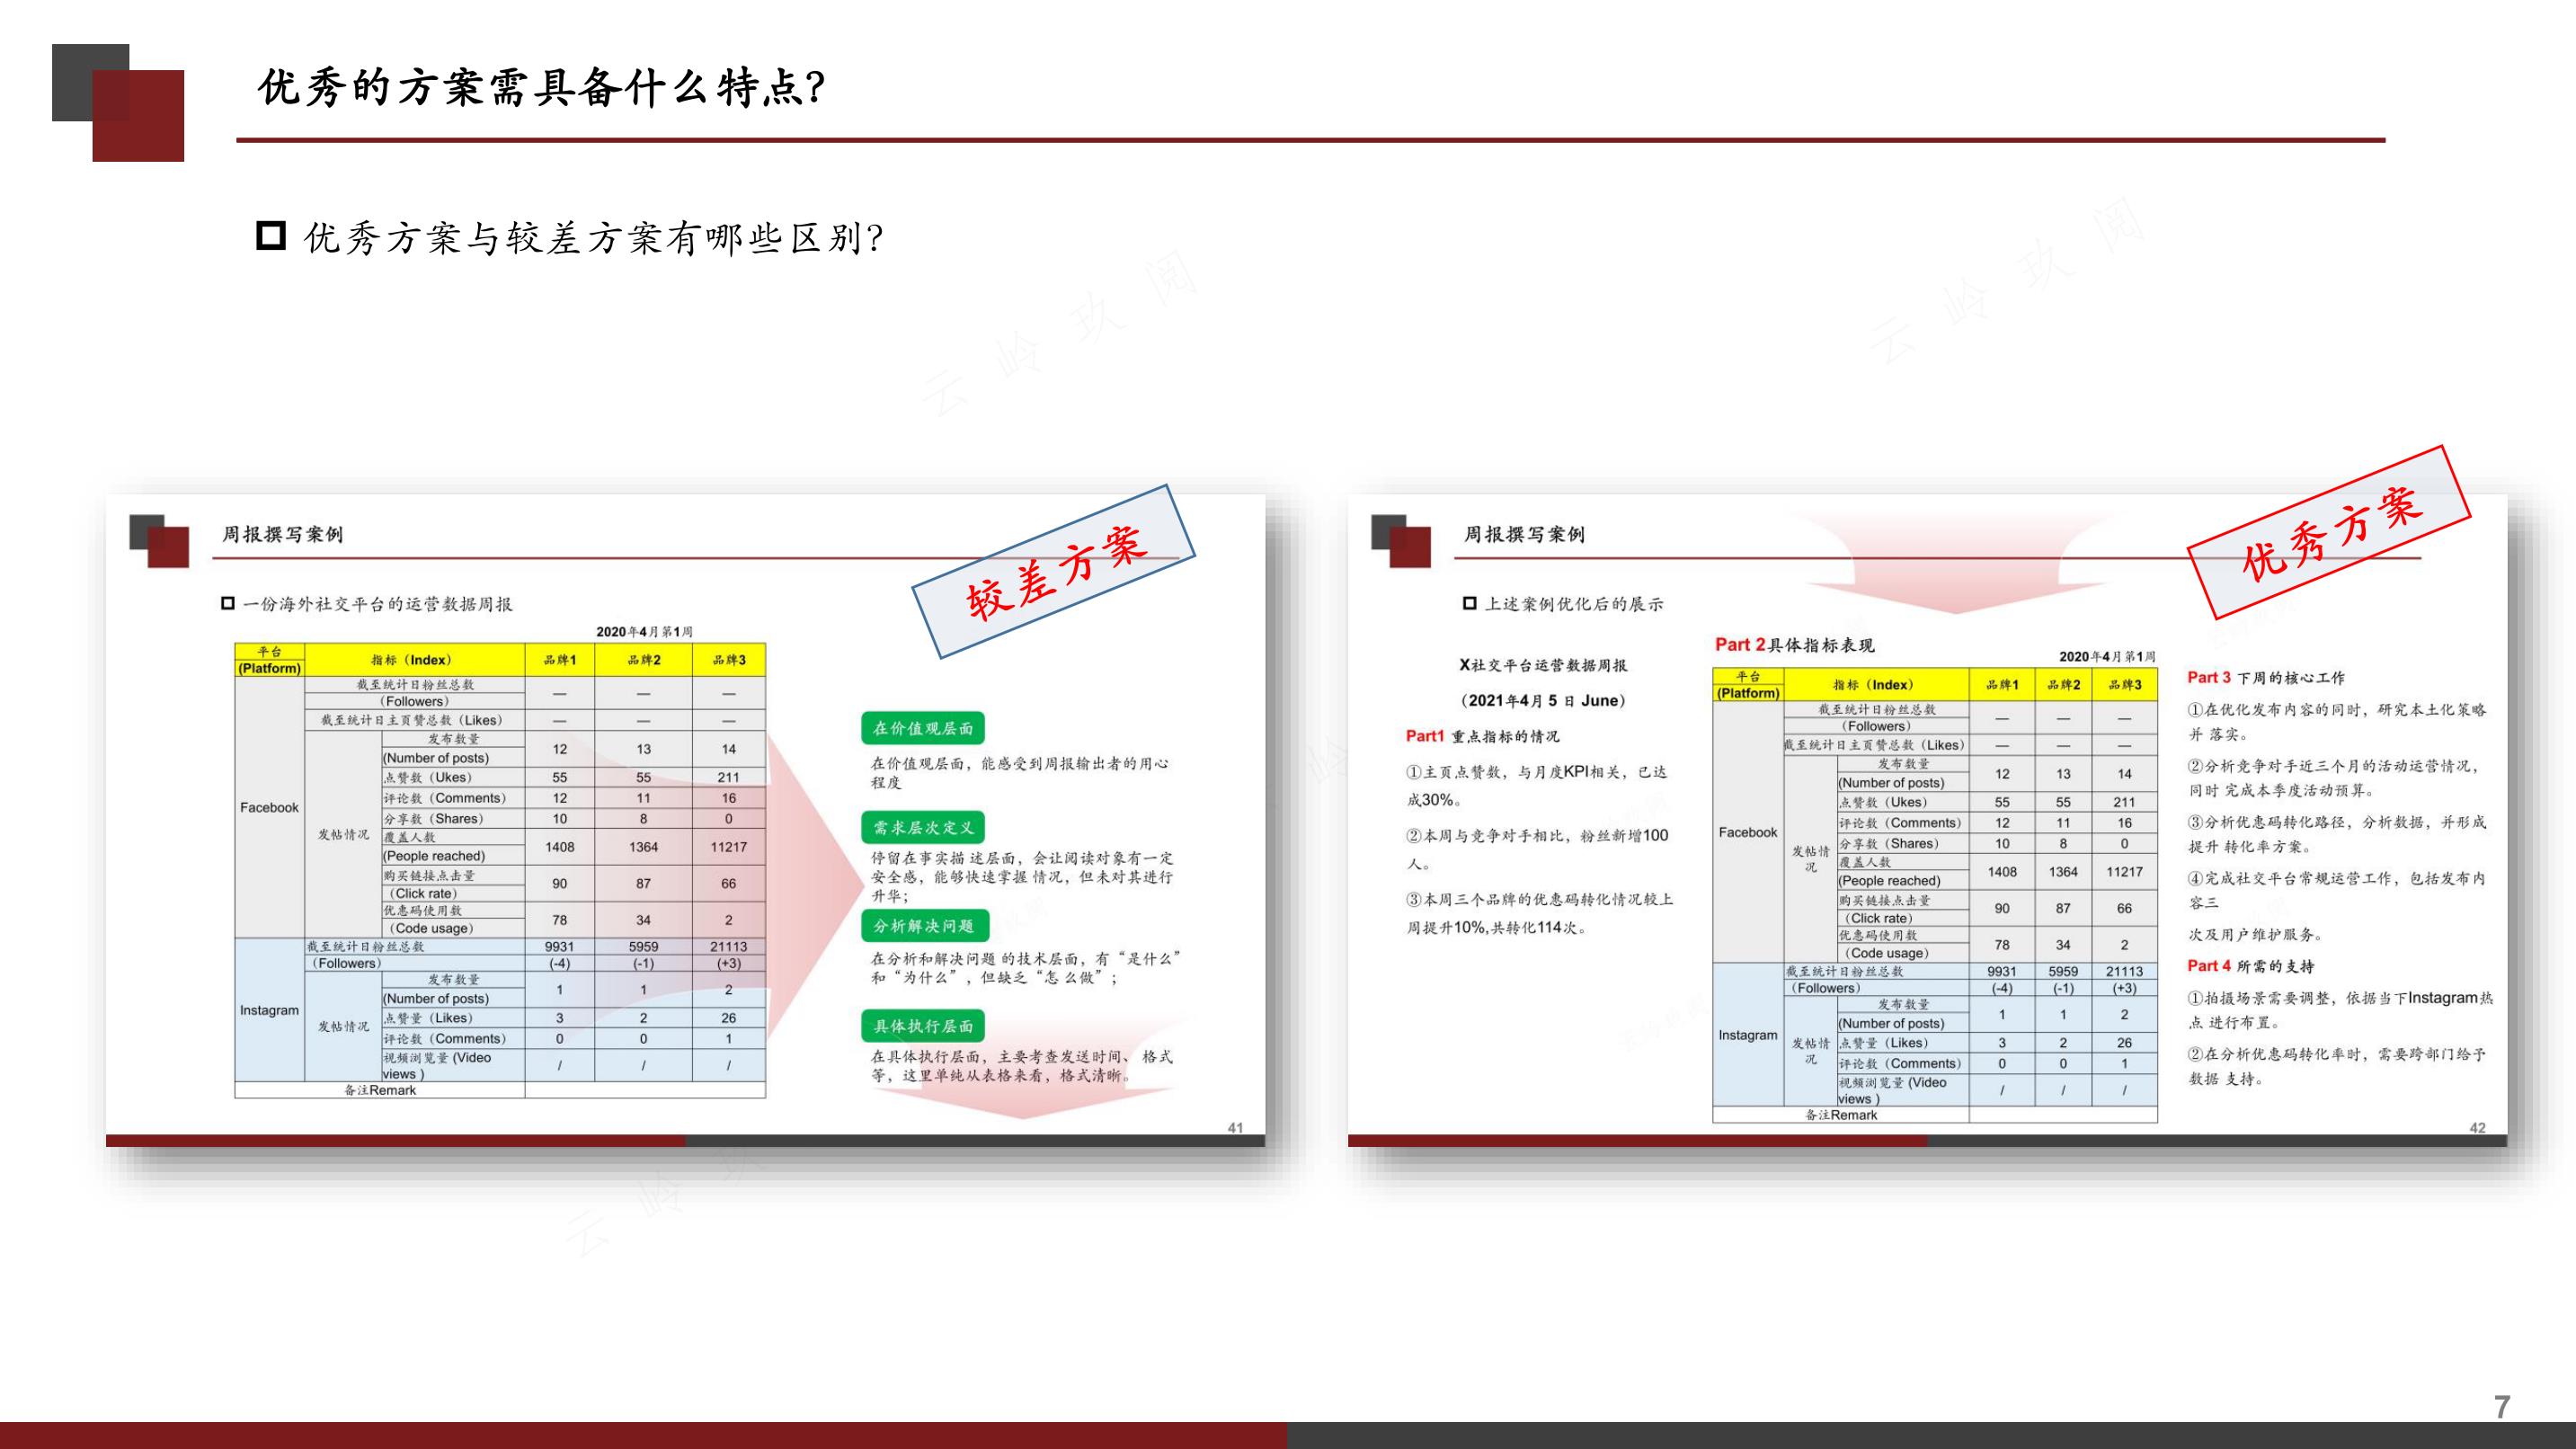Click the value 11217 in the left table

729,847
